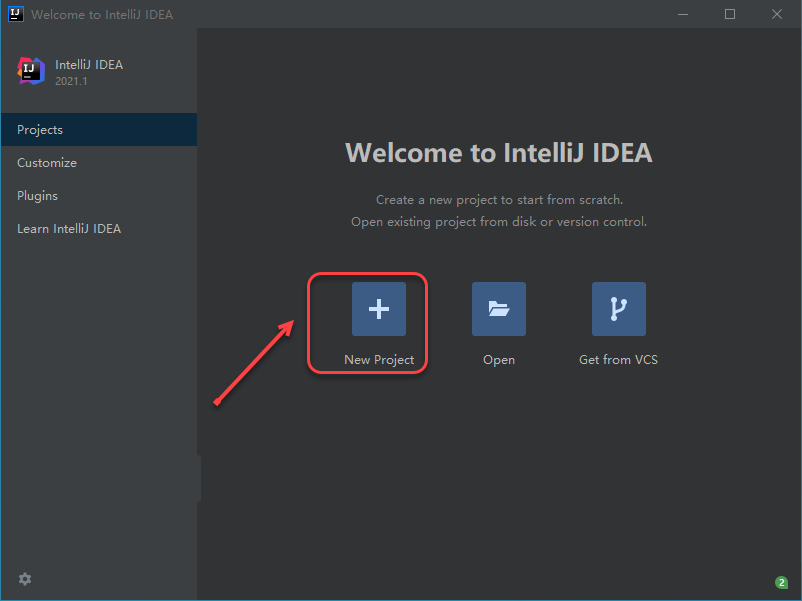802x601 pixels.
Task: Click text 'Open existing project from disk or version control.'
Action: click(499, 221)
